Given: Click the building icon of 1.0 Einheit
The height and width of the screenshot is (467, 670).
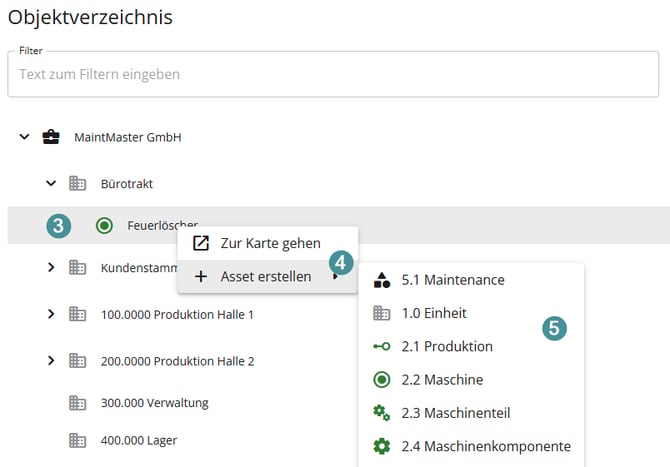Looking at the screenshot, I should (382, 313).
